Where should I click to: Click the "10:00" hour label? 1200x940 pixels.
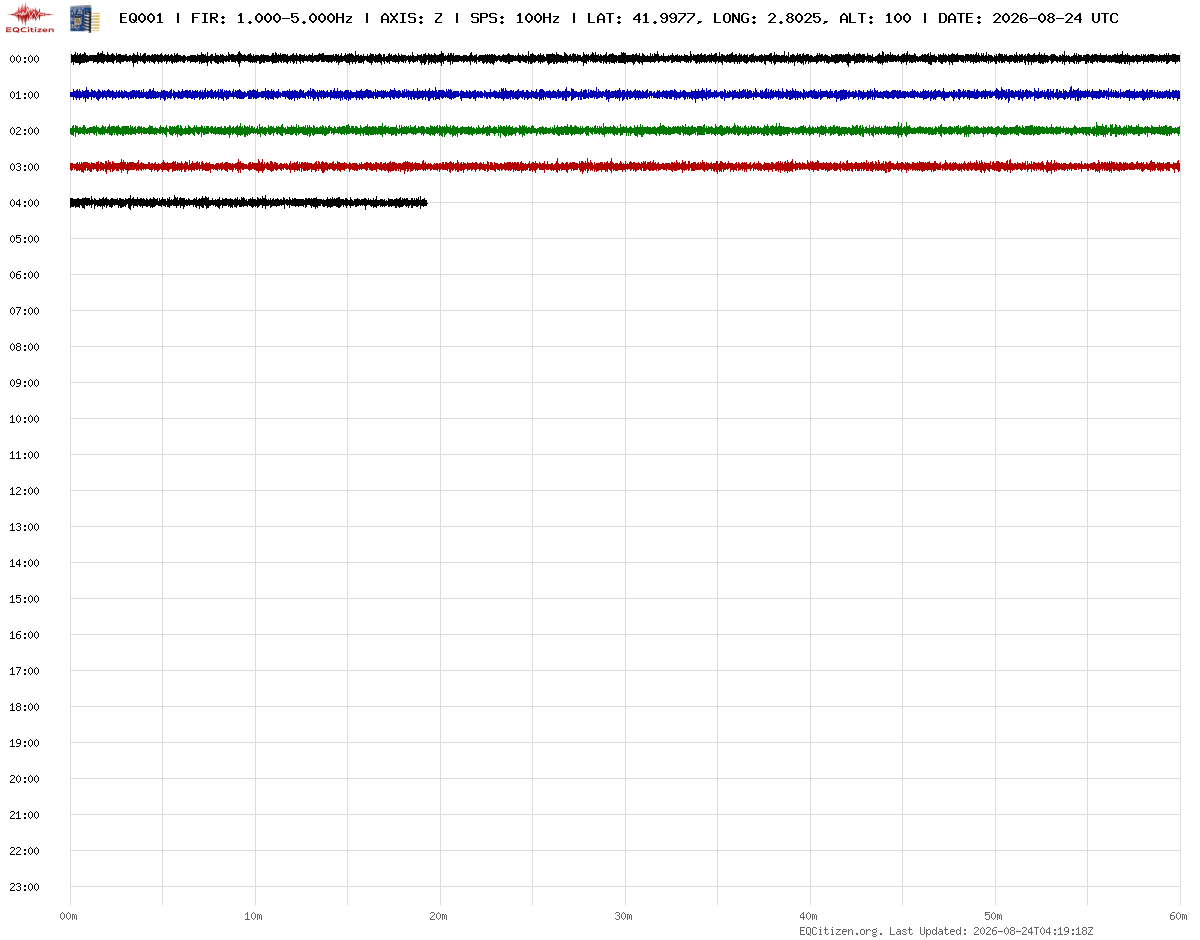(24, 419)
